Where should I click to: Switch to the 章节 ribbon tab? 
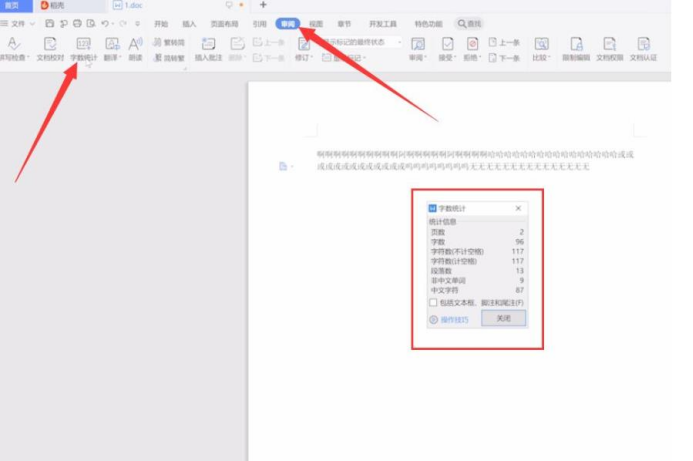(x=344, y=24)
